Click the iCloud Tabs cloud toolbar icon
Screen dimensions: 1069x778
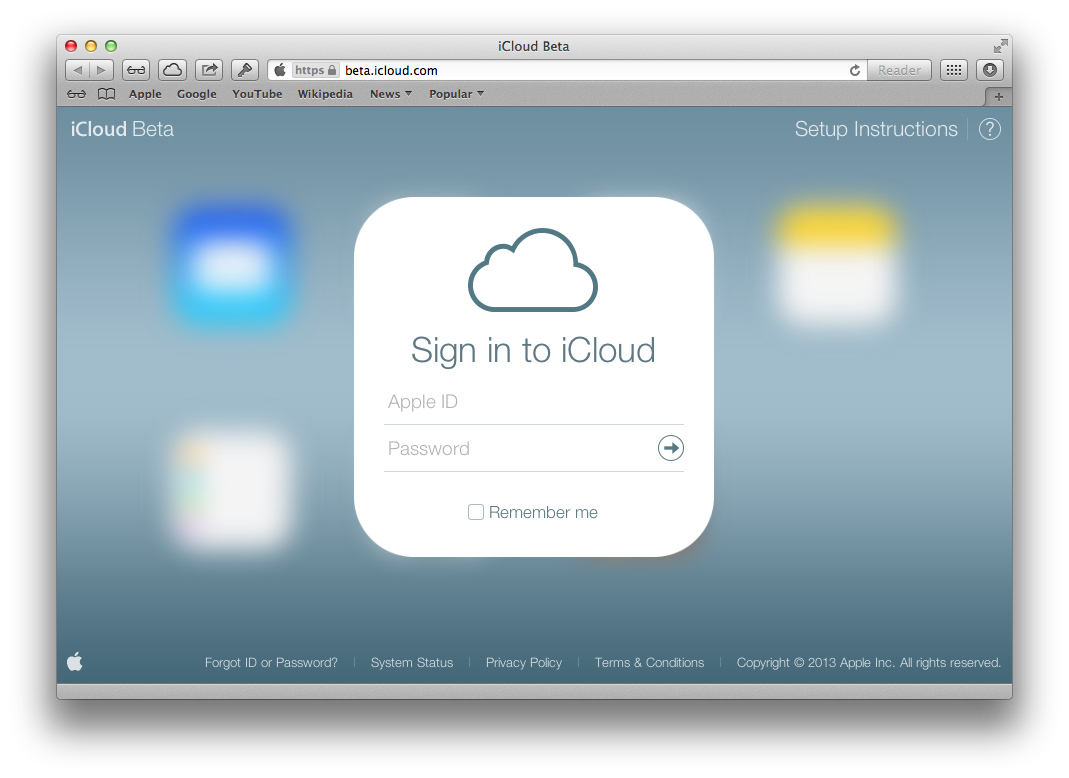coord(173,70)
